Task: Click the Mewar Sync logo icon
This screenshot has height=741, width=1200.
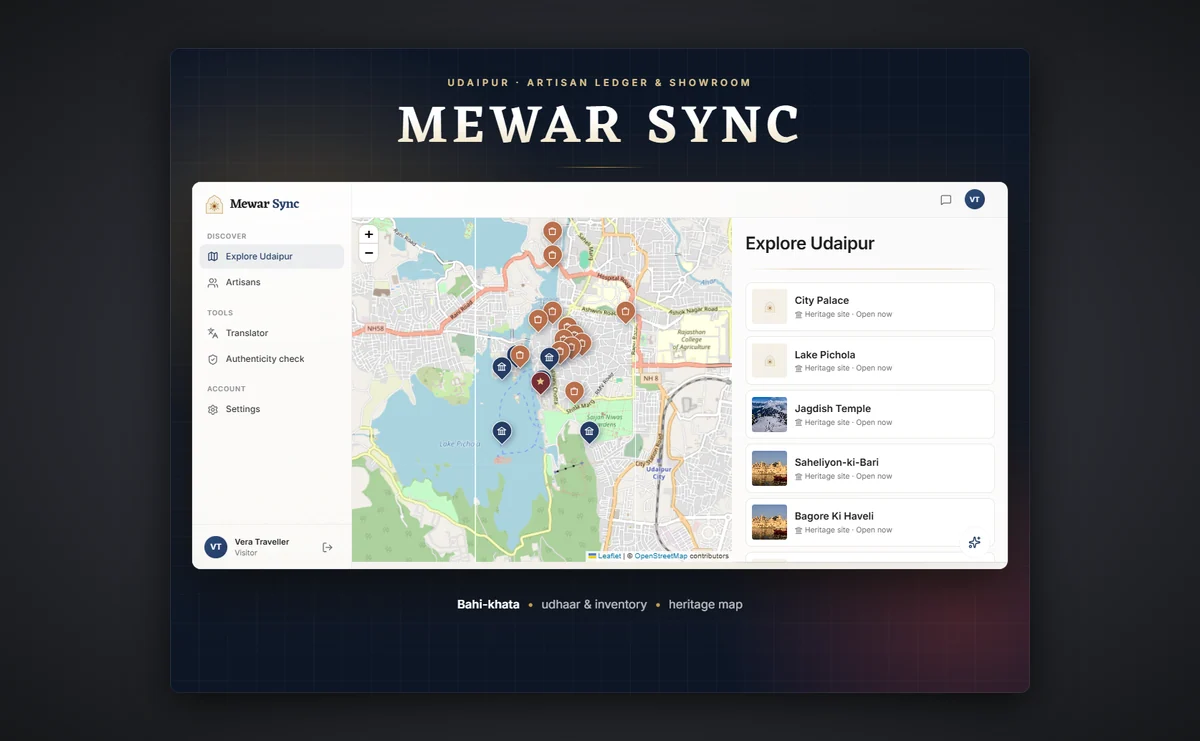Action: [x=214, y=204]
